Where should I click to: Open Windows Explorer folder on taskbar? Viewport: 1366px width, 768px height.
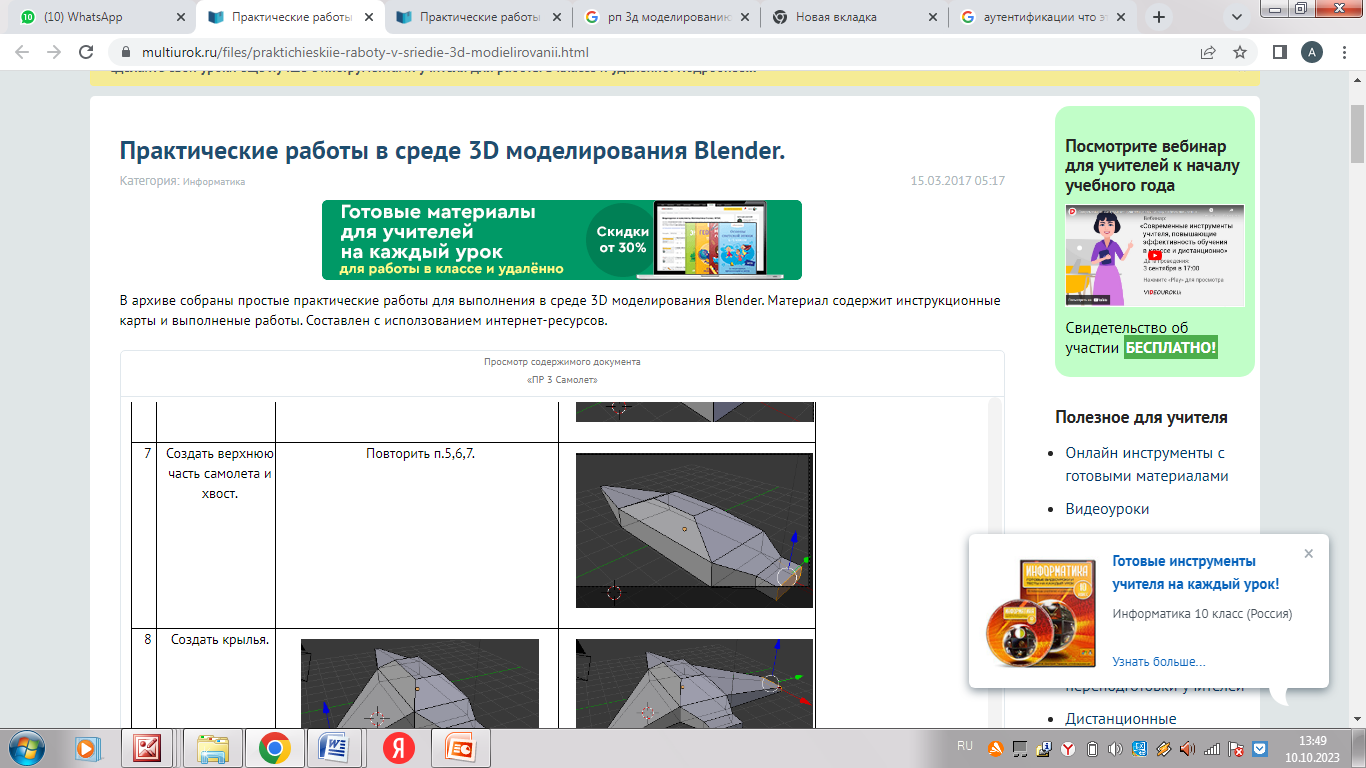pos(212,748)
